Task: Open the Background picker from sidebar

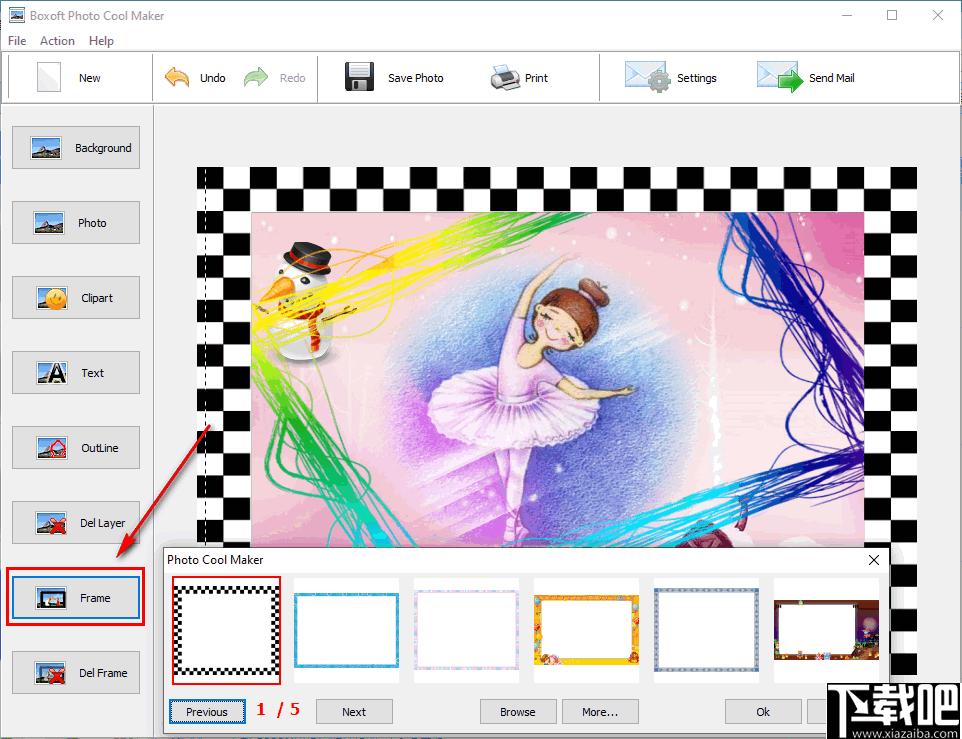Action: click(x=76, y=148)
